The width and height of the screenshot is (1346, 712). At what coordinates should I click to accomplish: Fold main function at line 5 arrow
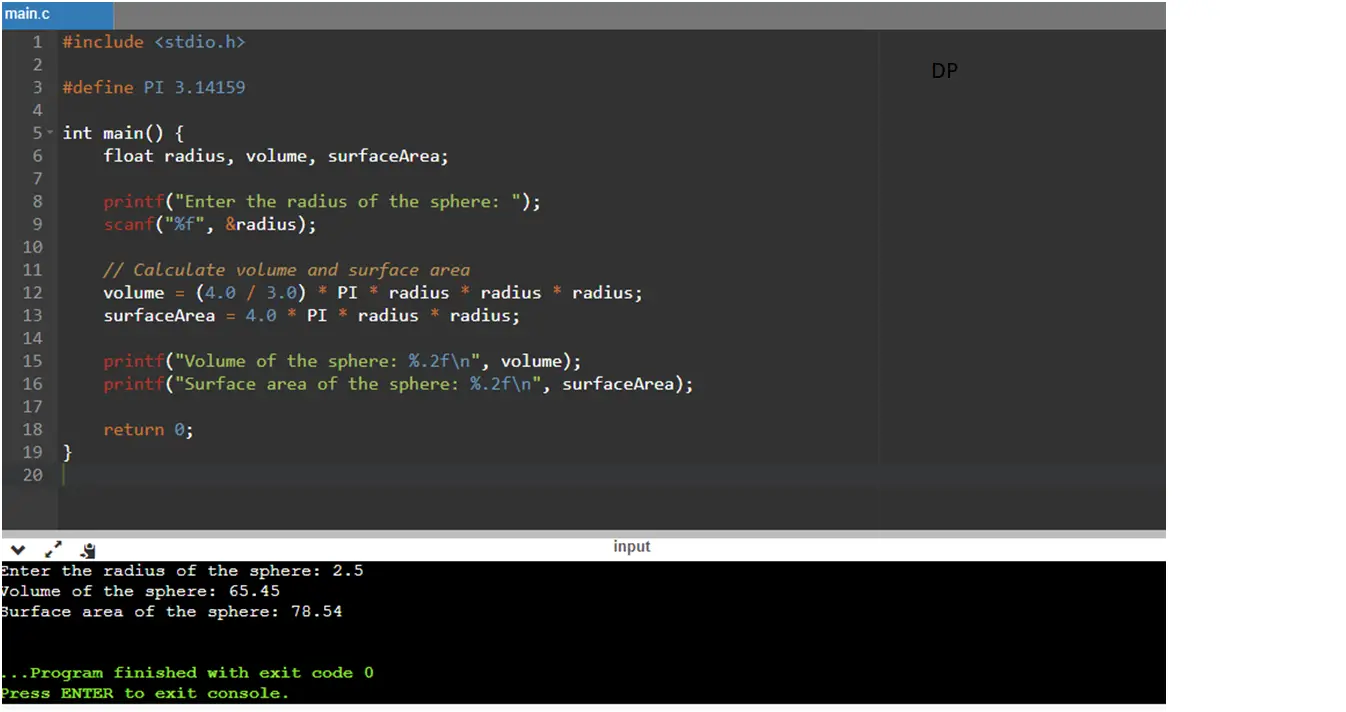[50, 133]
